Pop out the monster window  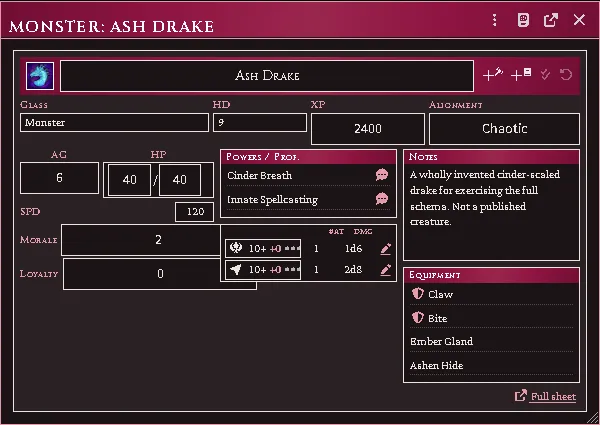551,20
